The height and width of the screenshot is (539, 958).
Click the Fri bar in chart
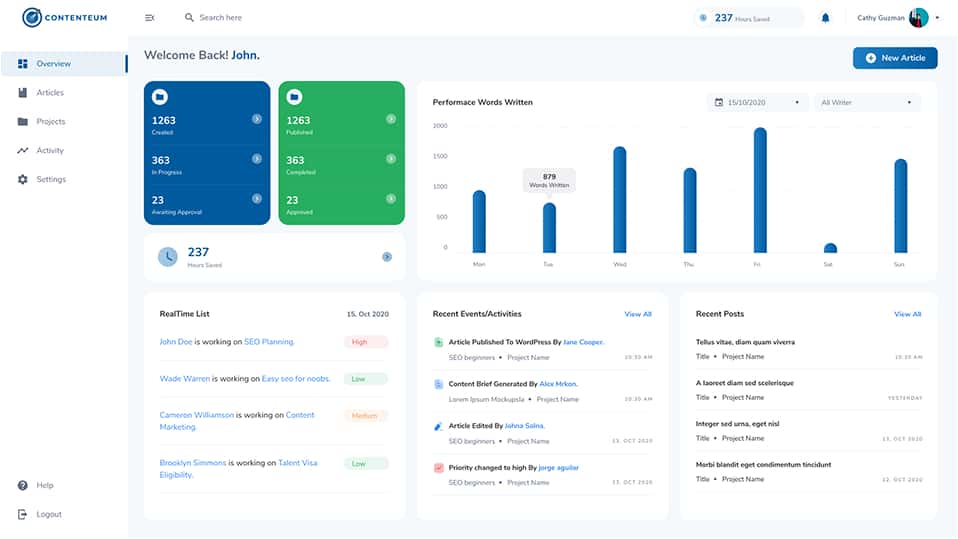point(760,190)
